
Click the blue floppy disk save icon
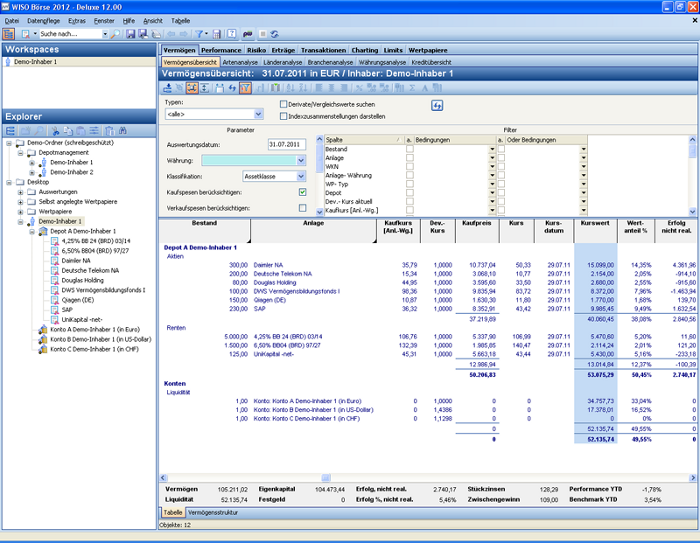click(130, 34)
